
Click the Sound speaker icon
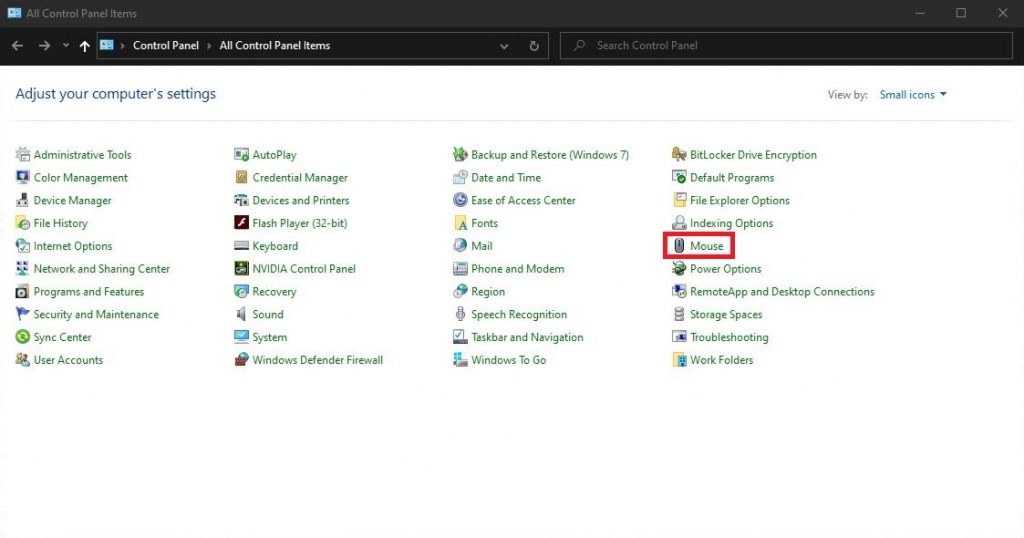point(242,315)
